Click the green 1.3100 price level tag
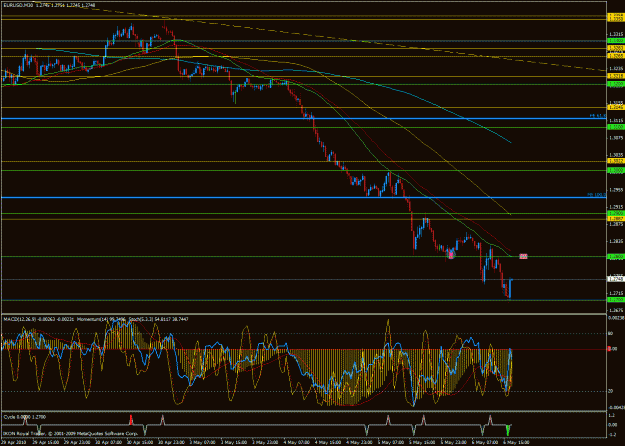This screenshot has width=625, height=446. 616,127
